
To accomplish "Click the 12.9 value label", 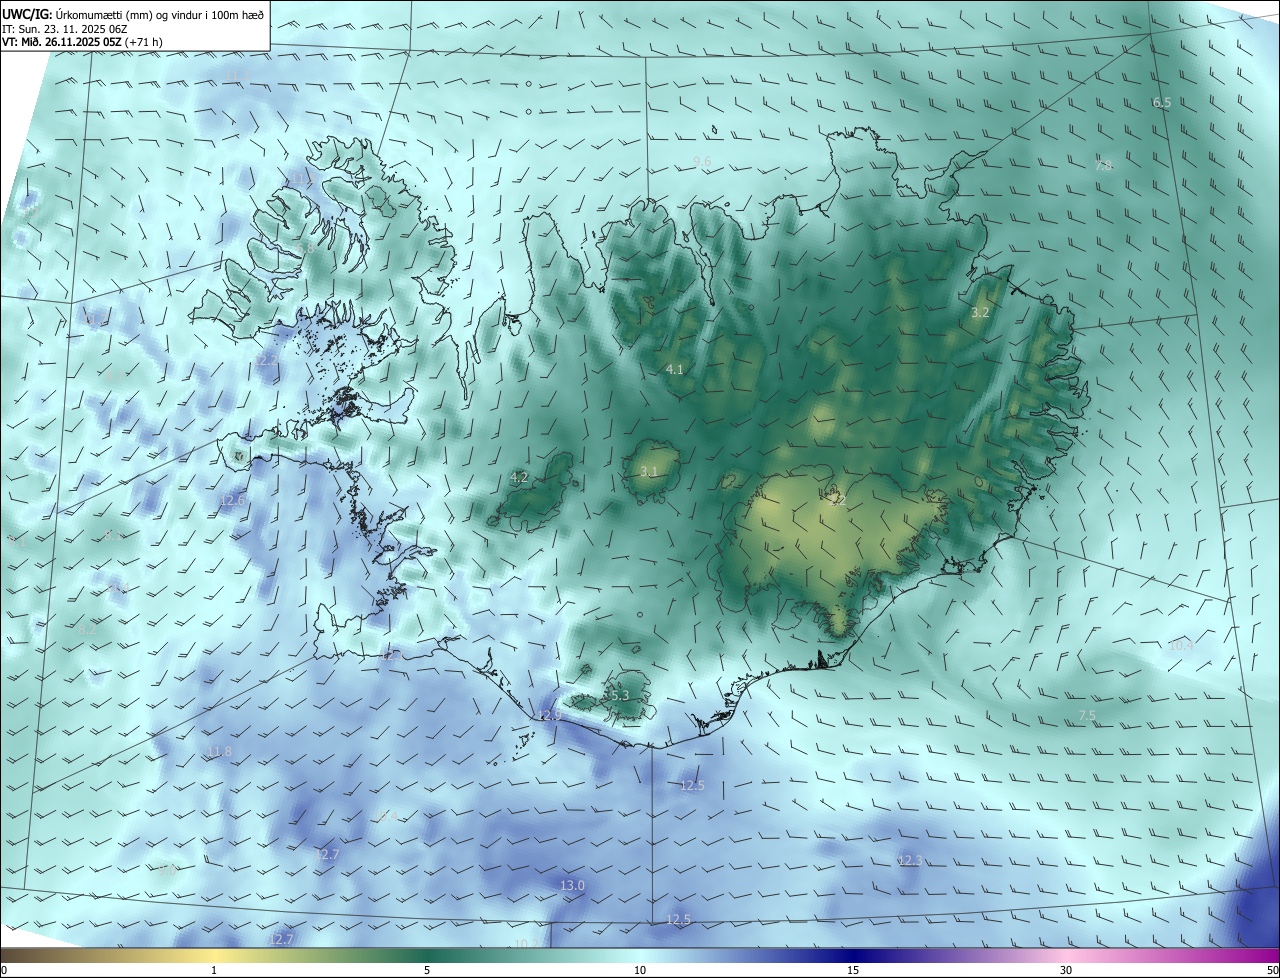I will [x=549, y=716].
